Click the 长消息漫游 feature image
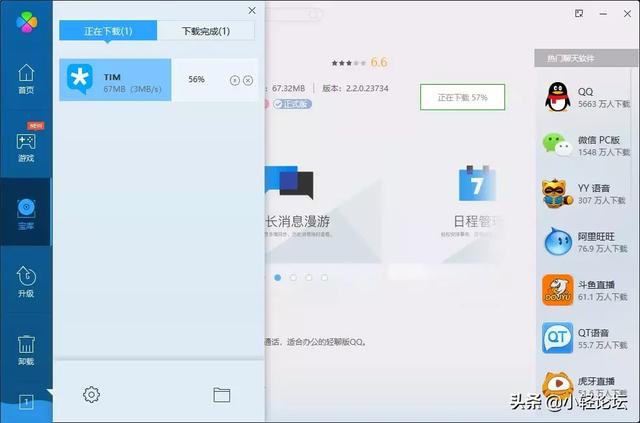Viewport: 640px width, 423px height. (x=290, y=182)
